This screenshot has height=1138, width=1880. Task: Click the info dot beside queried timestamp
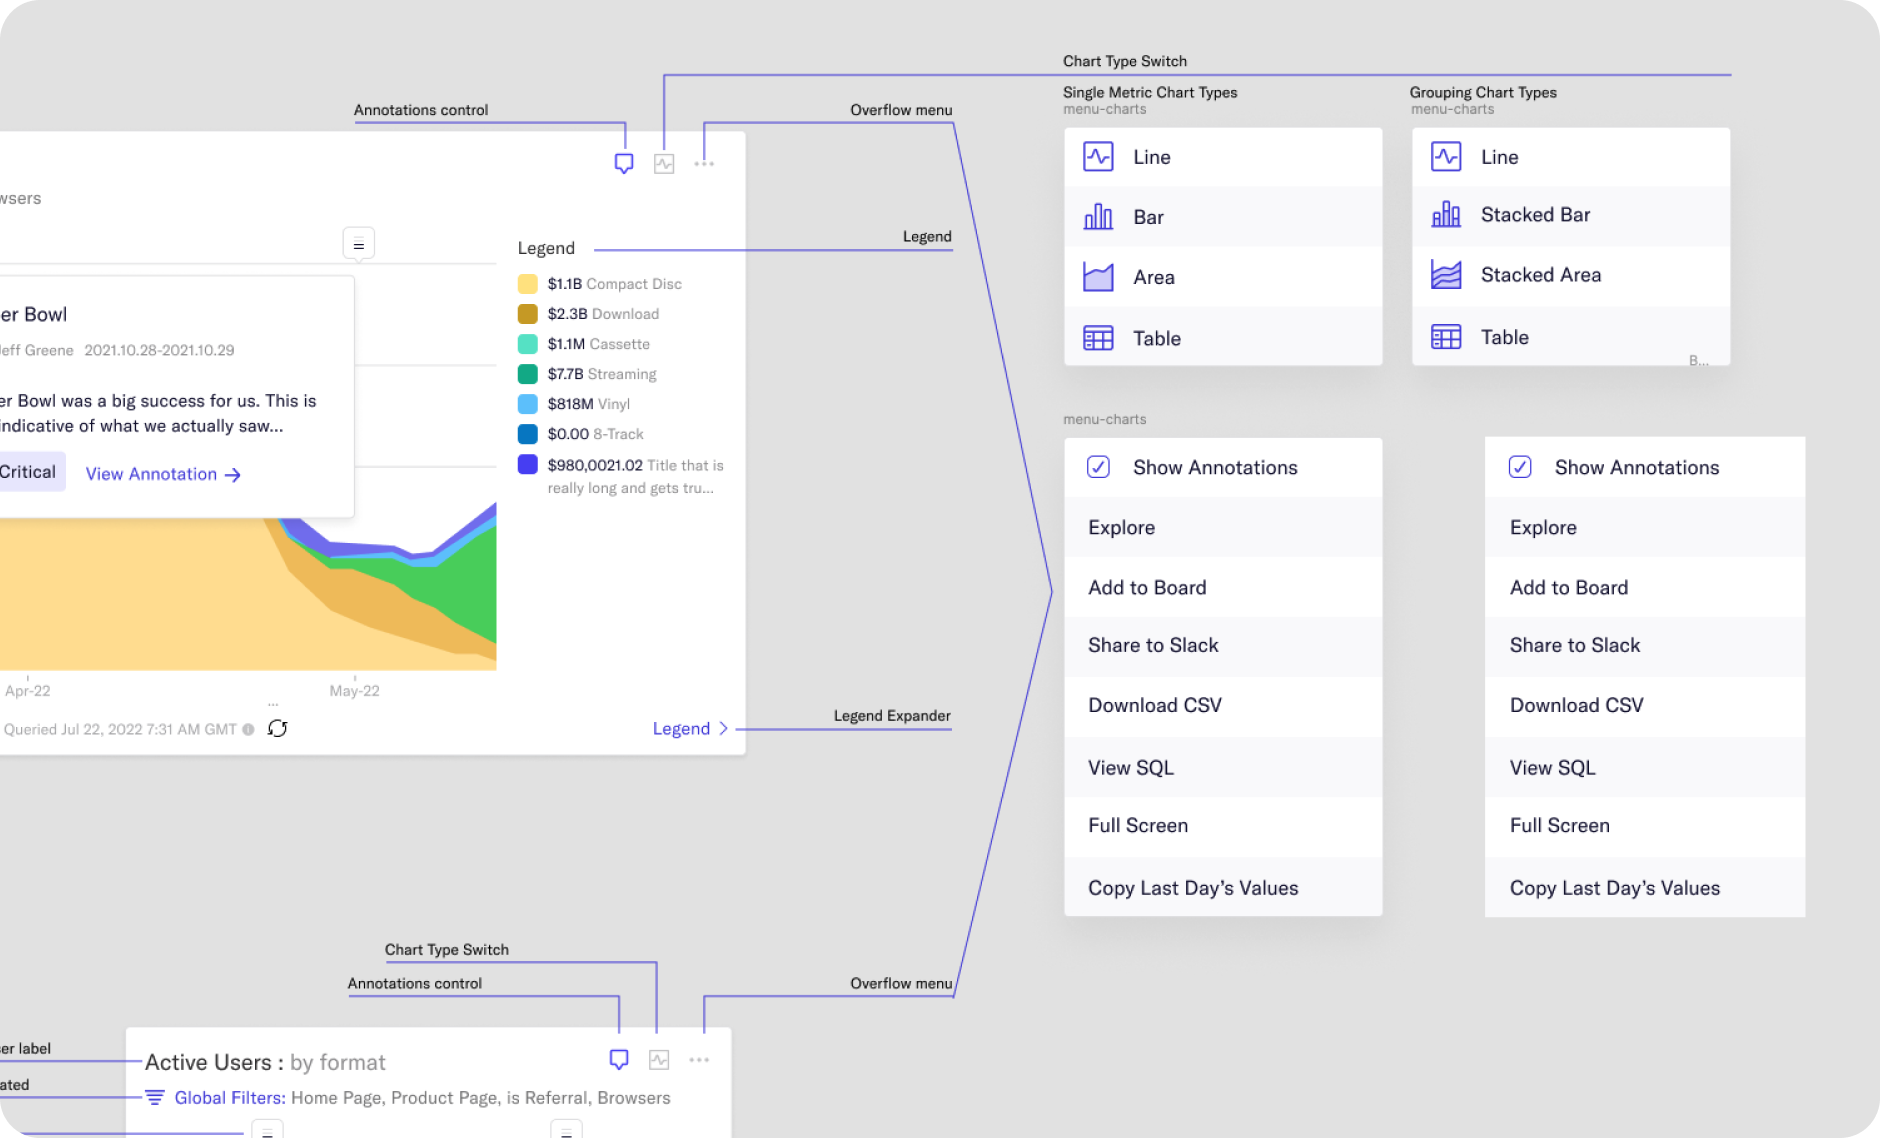tap(248, 730)
